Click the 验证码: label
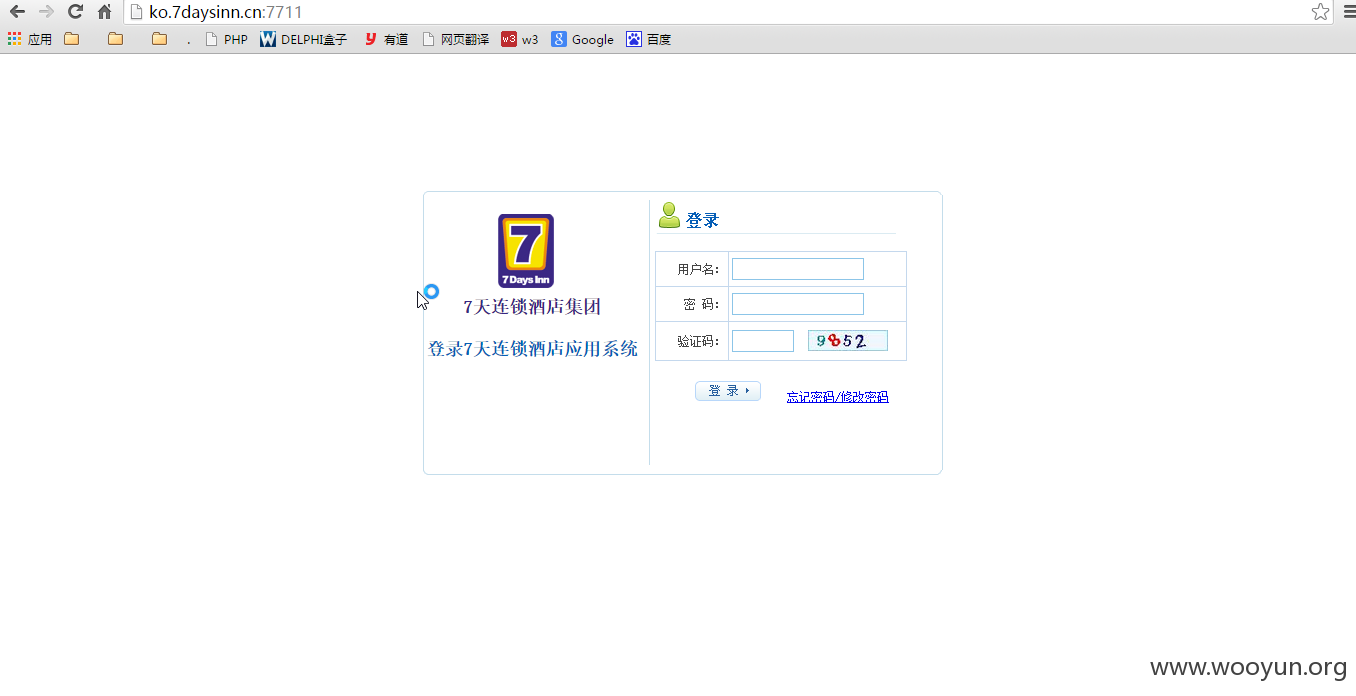This screenshot has height=696, width=1356. (698, 342)
